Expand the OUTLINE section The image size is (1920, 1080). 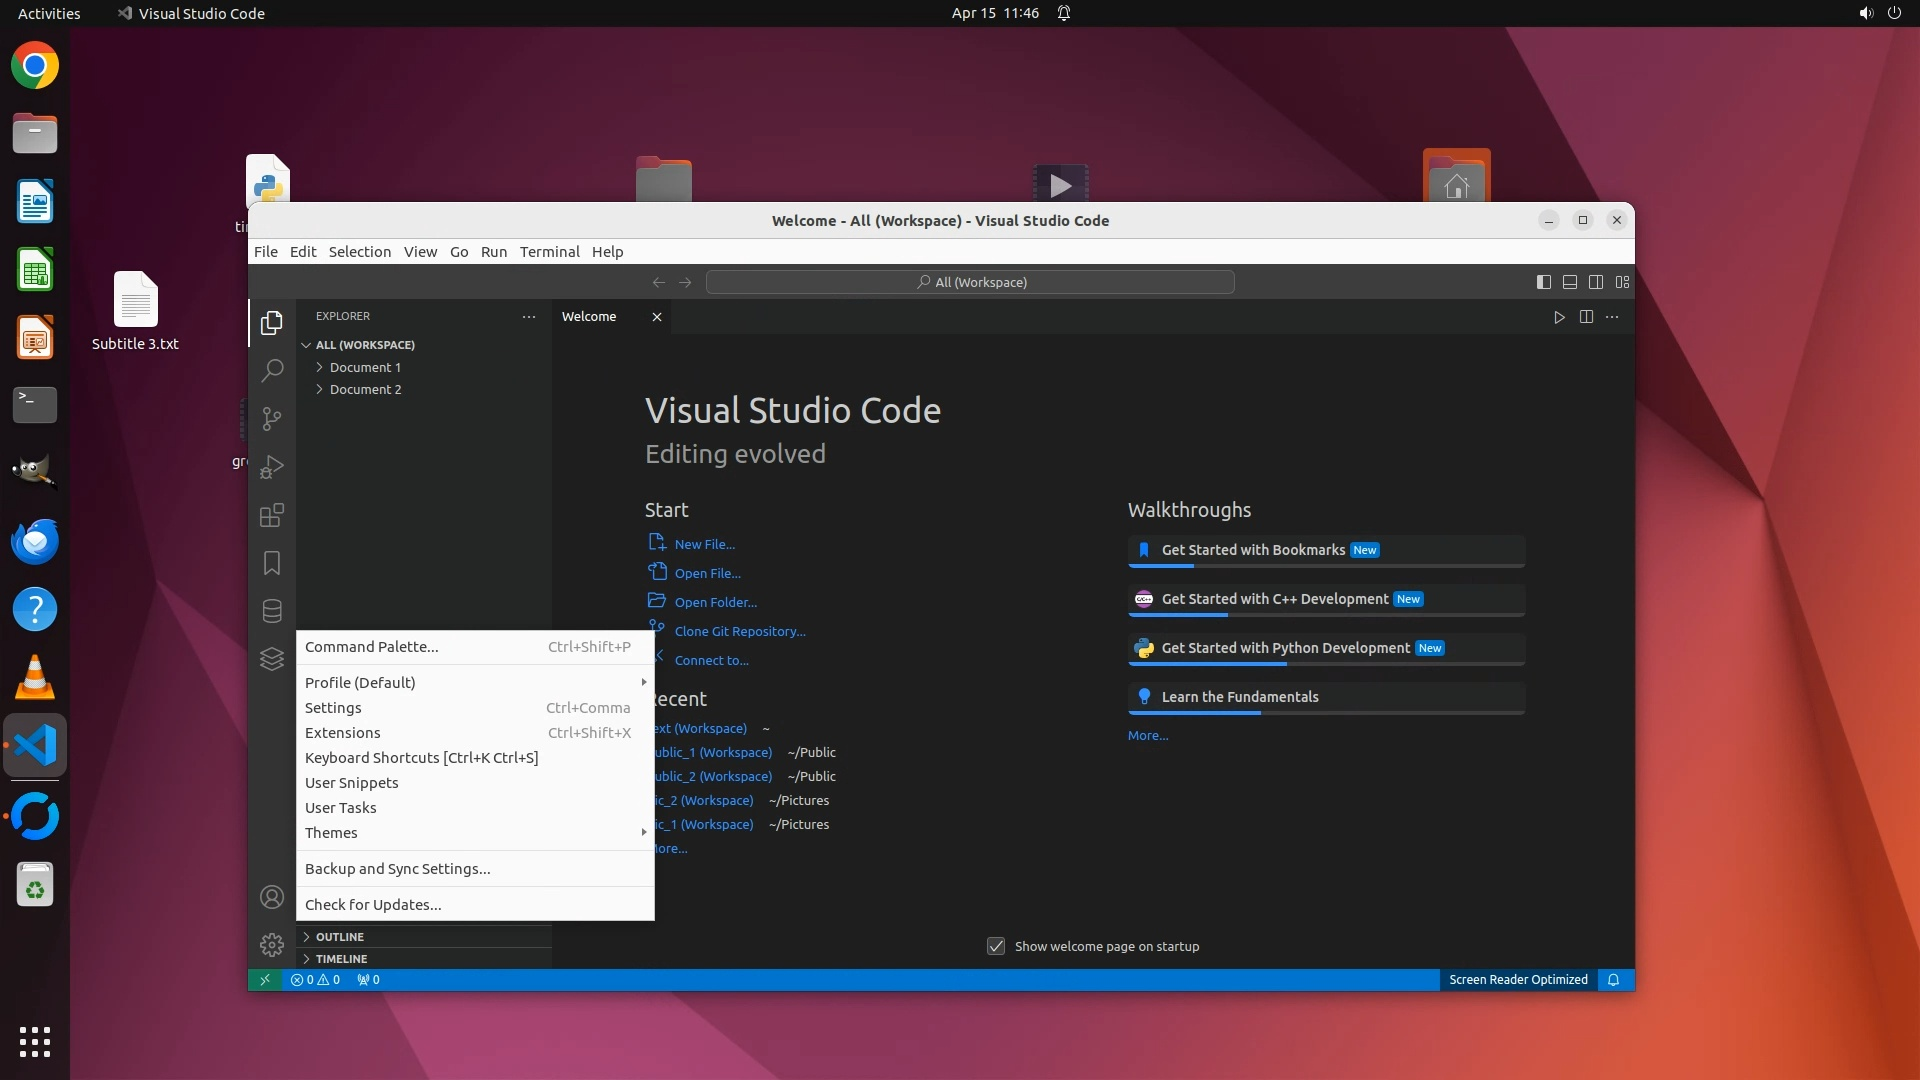pos(339,937)
